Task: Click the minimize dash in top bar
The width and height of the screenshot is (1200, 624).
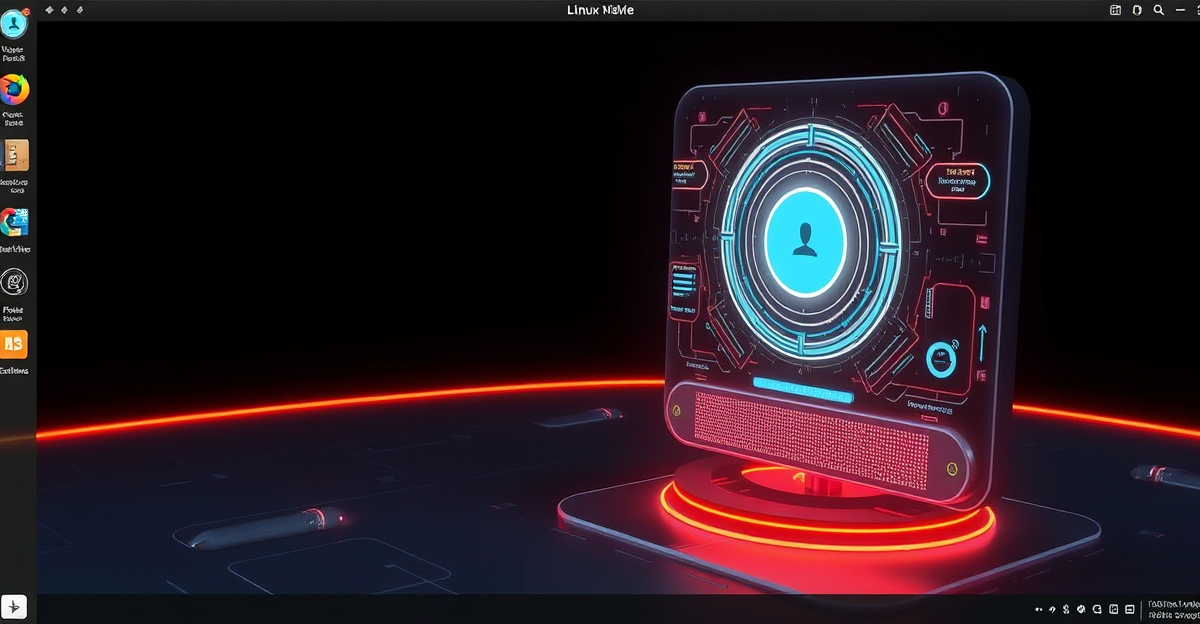Action: pos(1180,10)
